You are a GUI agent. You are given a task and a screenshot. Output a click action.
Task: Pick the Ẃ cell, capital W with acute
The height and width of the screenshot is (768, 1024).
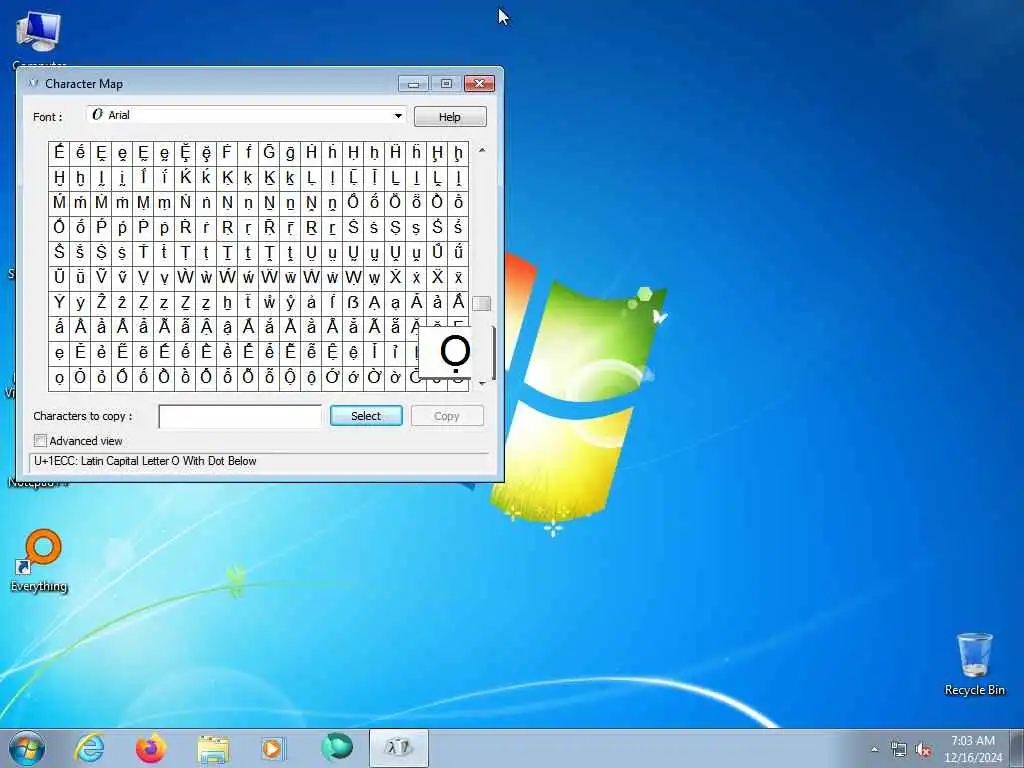(227, 278)
